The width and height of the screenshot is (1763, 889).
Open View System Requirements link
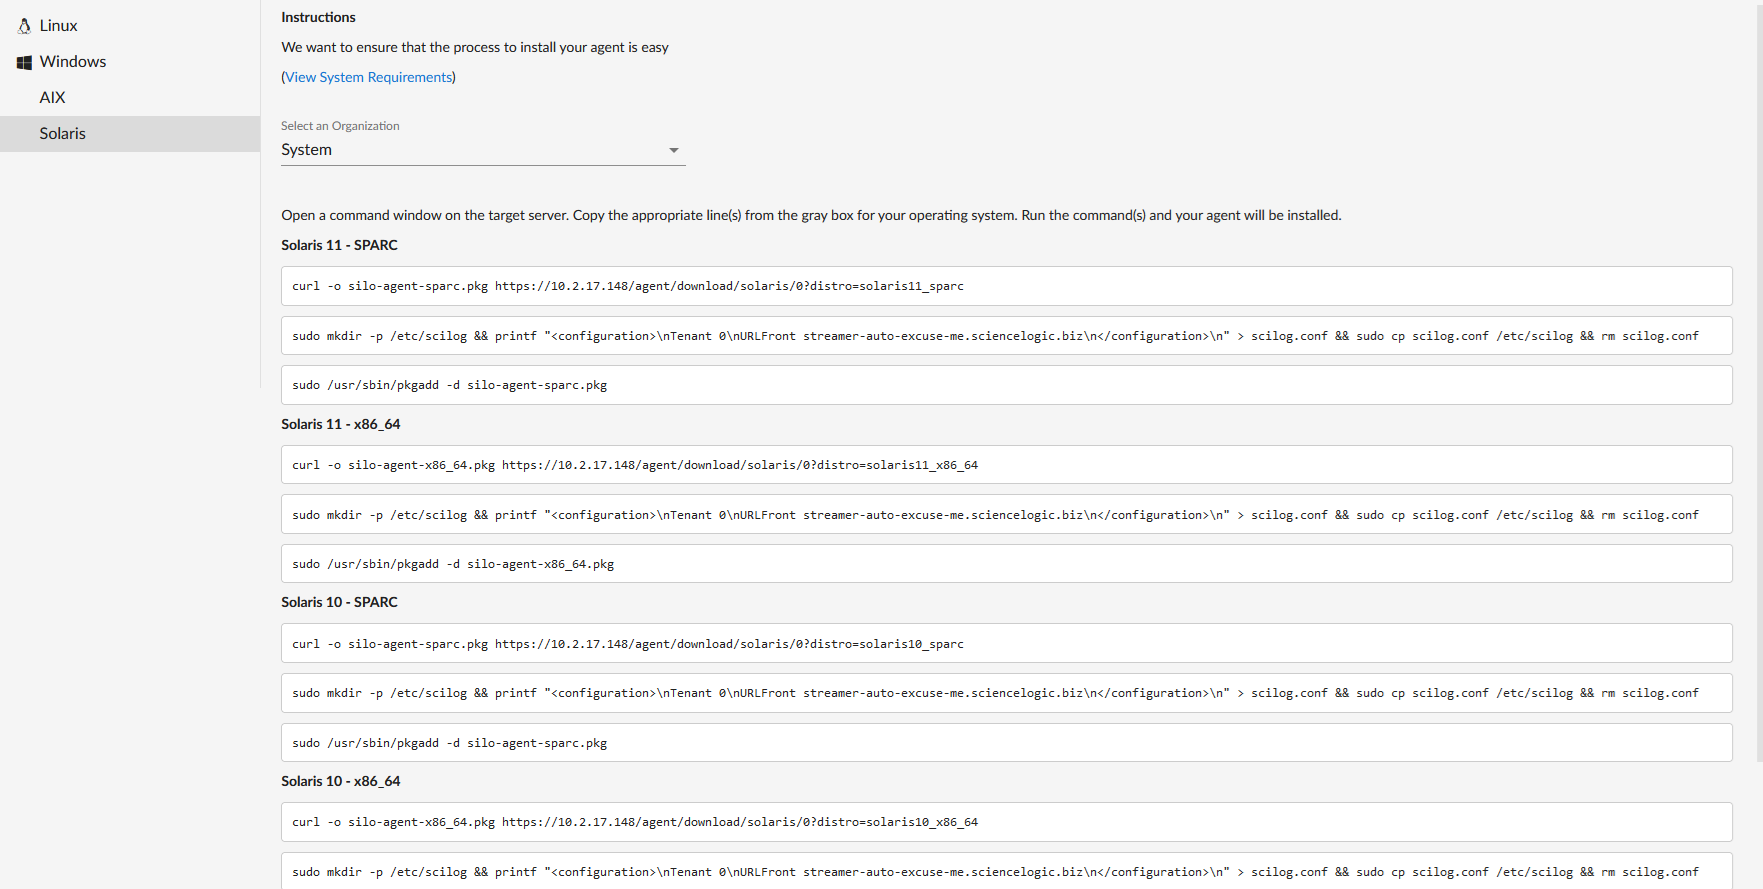[x=368, y=77]
